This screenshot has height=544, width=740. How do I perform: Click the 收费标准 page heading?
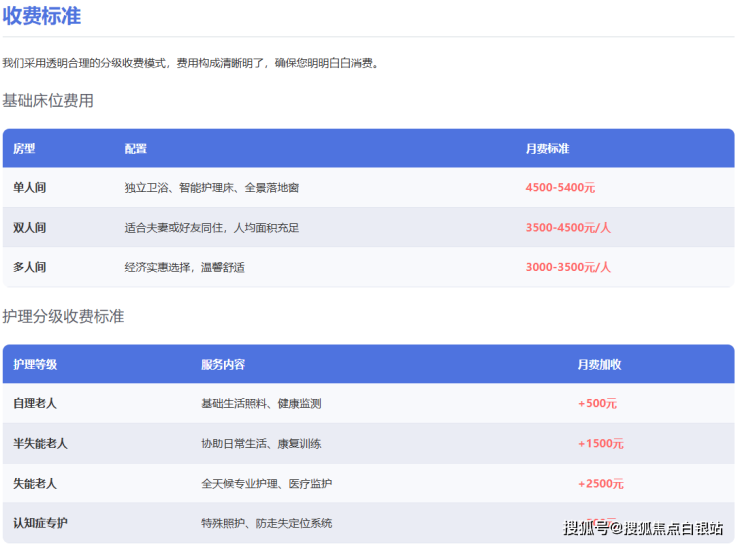coord(42,16)
